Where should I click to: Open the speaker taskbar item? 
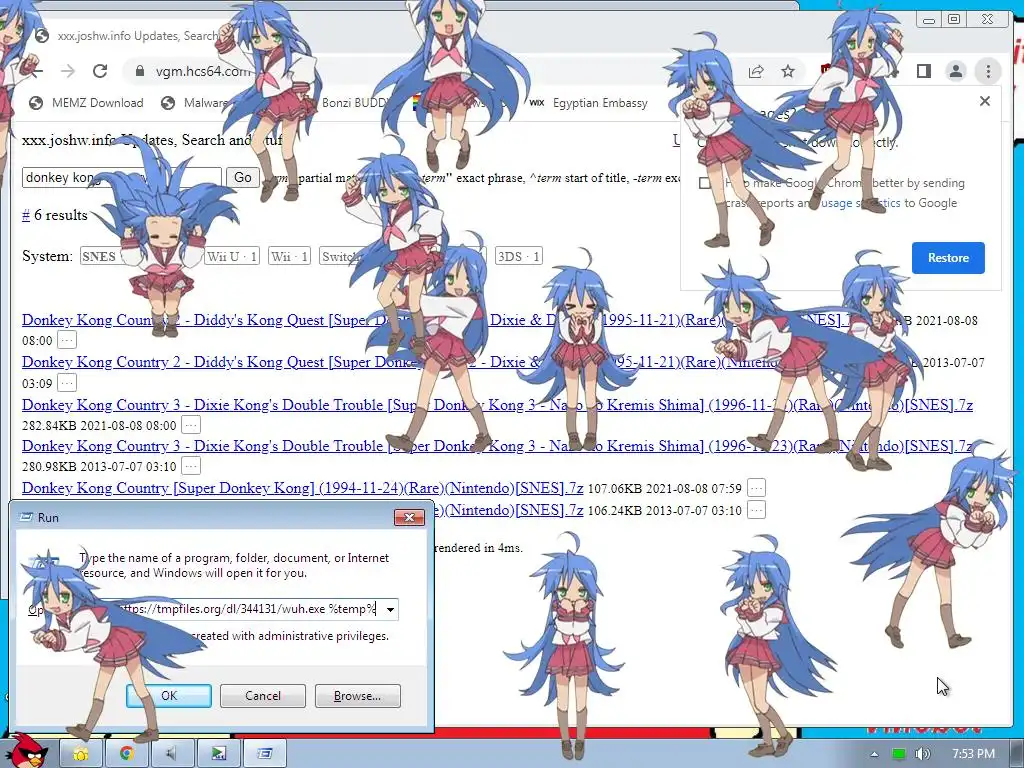(172, 754)
